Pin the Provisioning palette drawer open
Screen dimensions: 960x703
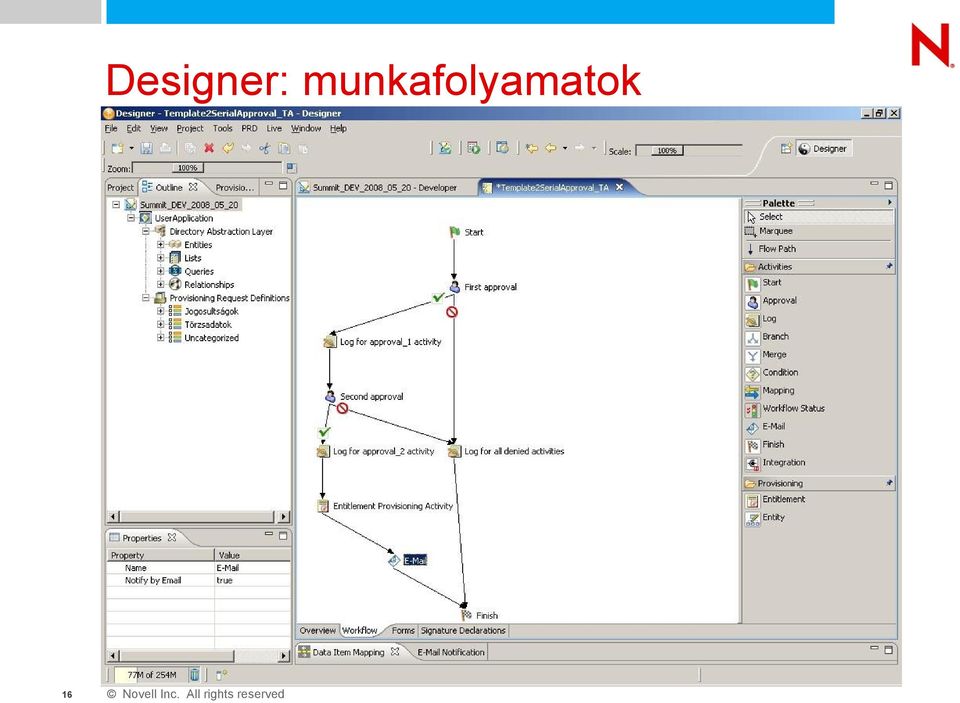point(889,483)
